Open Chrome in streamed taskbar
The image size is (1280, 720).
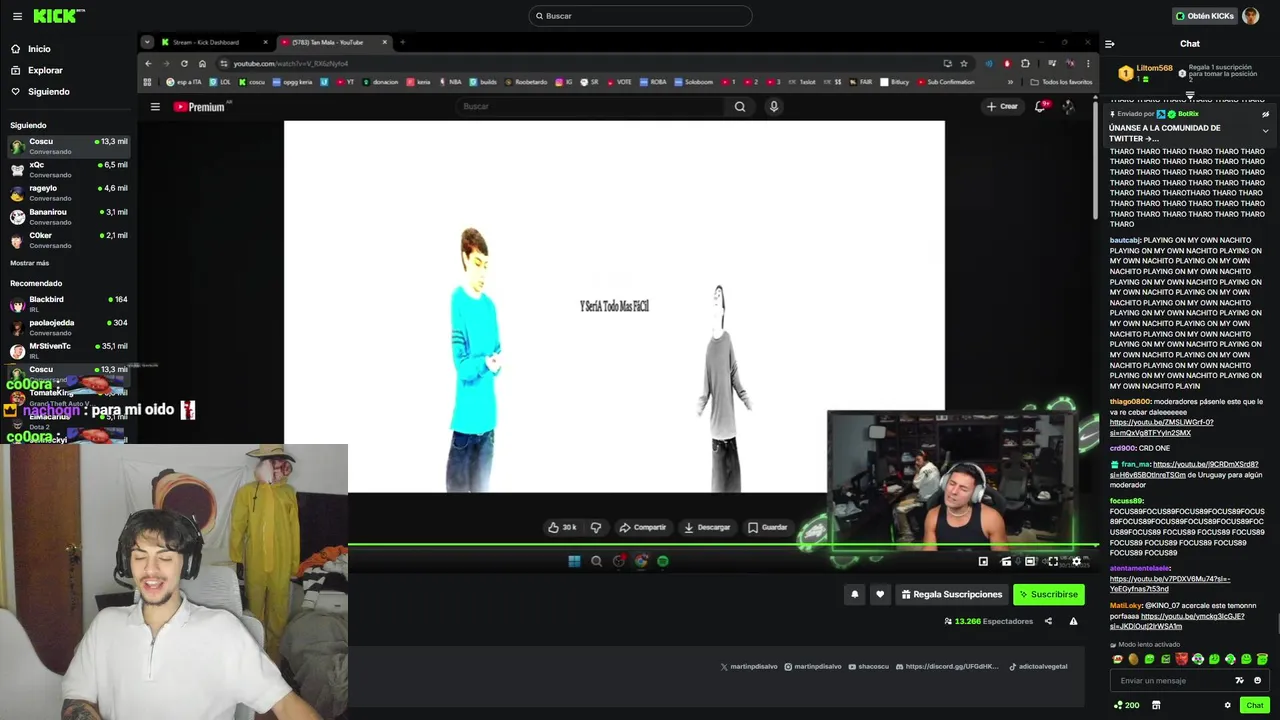(641, 561)
